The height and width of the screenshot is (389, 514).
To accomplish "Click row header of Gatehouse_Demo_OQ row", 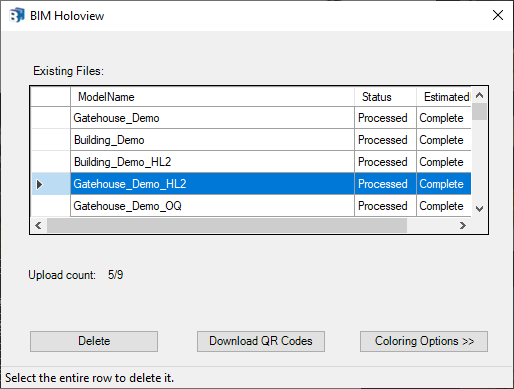I will pyautogui.click(x=51, y=206).
